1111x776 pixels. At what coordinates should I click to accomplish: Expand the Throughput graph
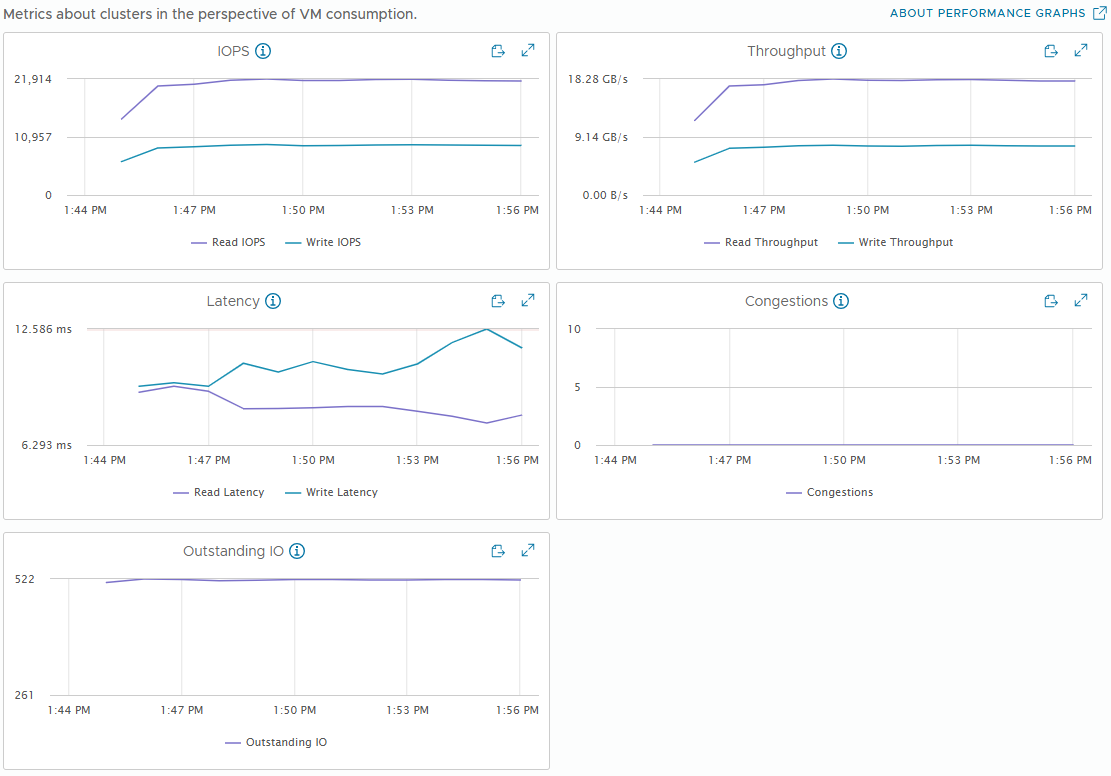(x=1081, y=50)
